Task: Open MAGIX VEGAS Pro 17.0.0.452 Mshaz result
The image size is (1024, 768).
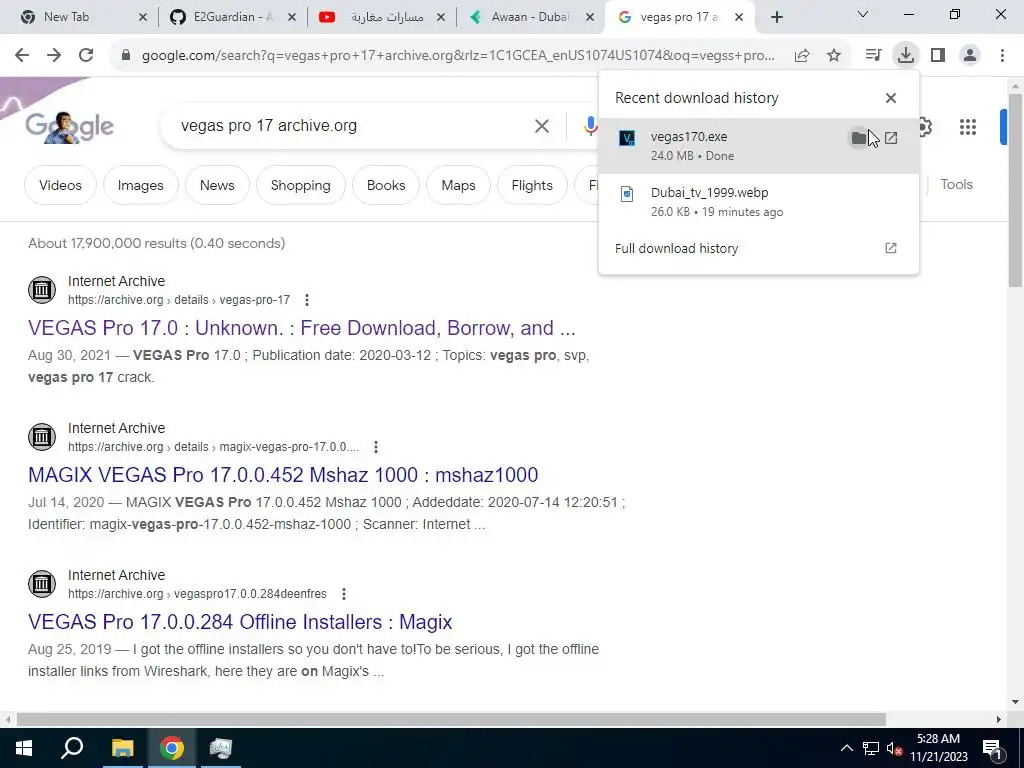Action: [x=283, y=475]
